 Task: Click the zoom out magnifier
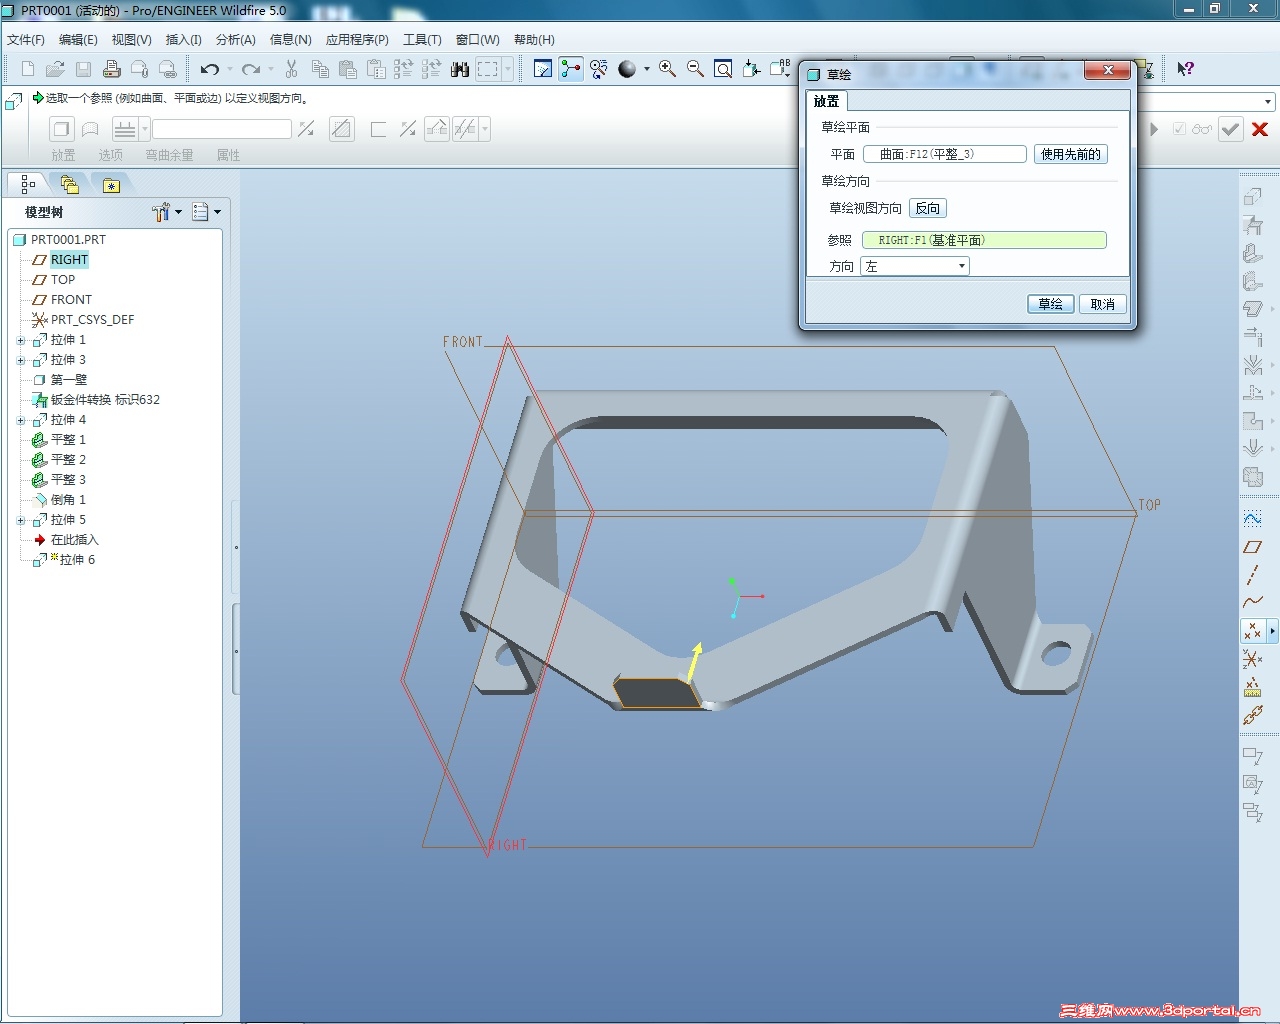[695, 69]
